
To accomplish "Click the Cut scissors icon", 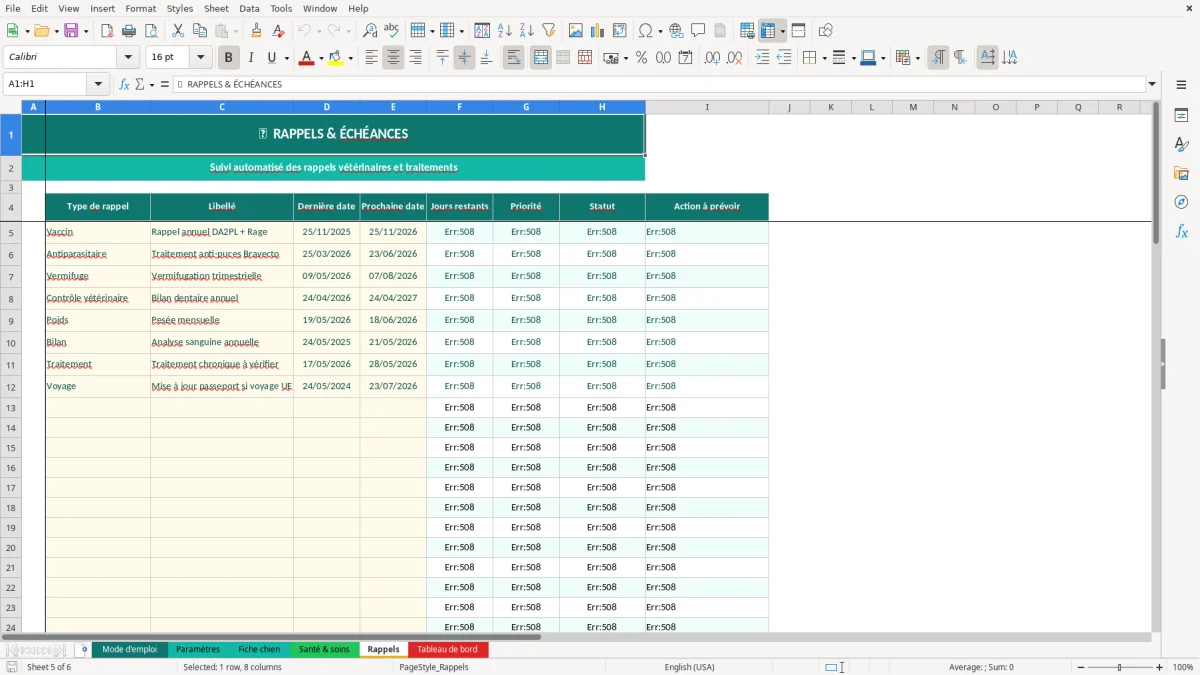I will tap(178, 31).
